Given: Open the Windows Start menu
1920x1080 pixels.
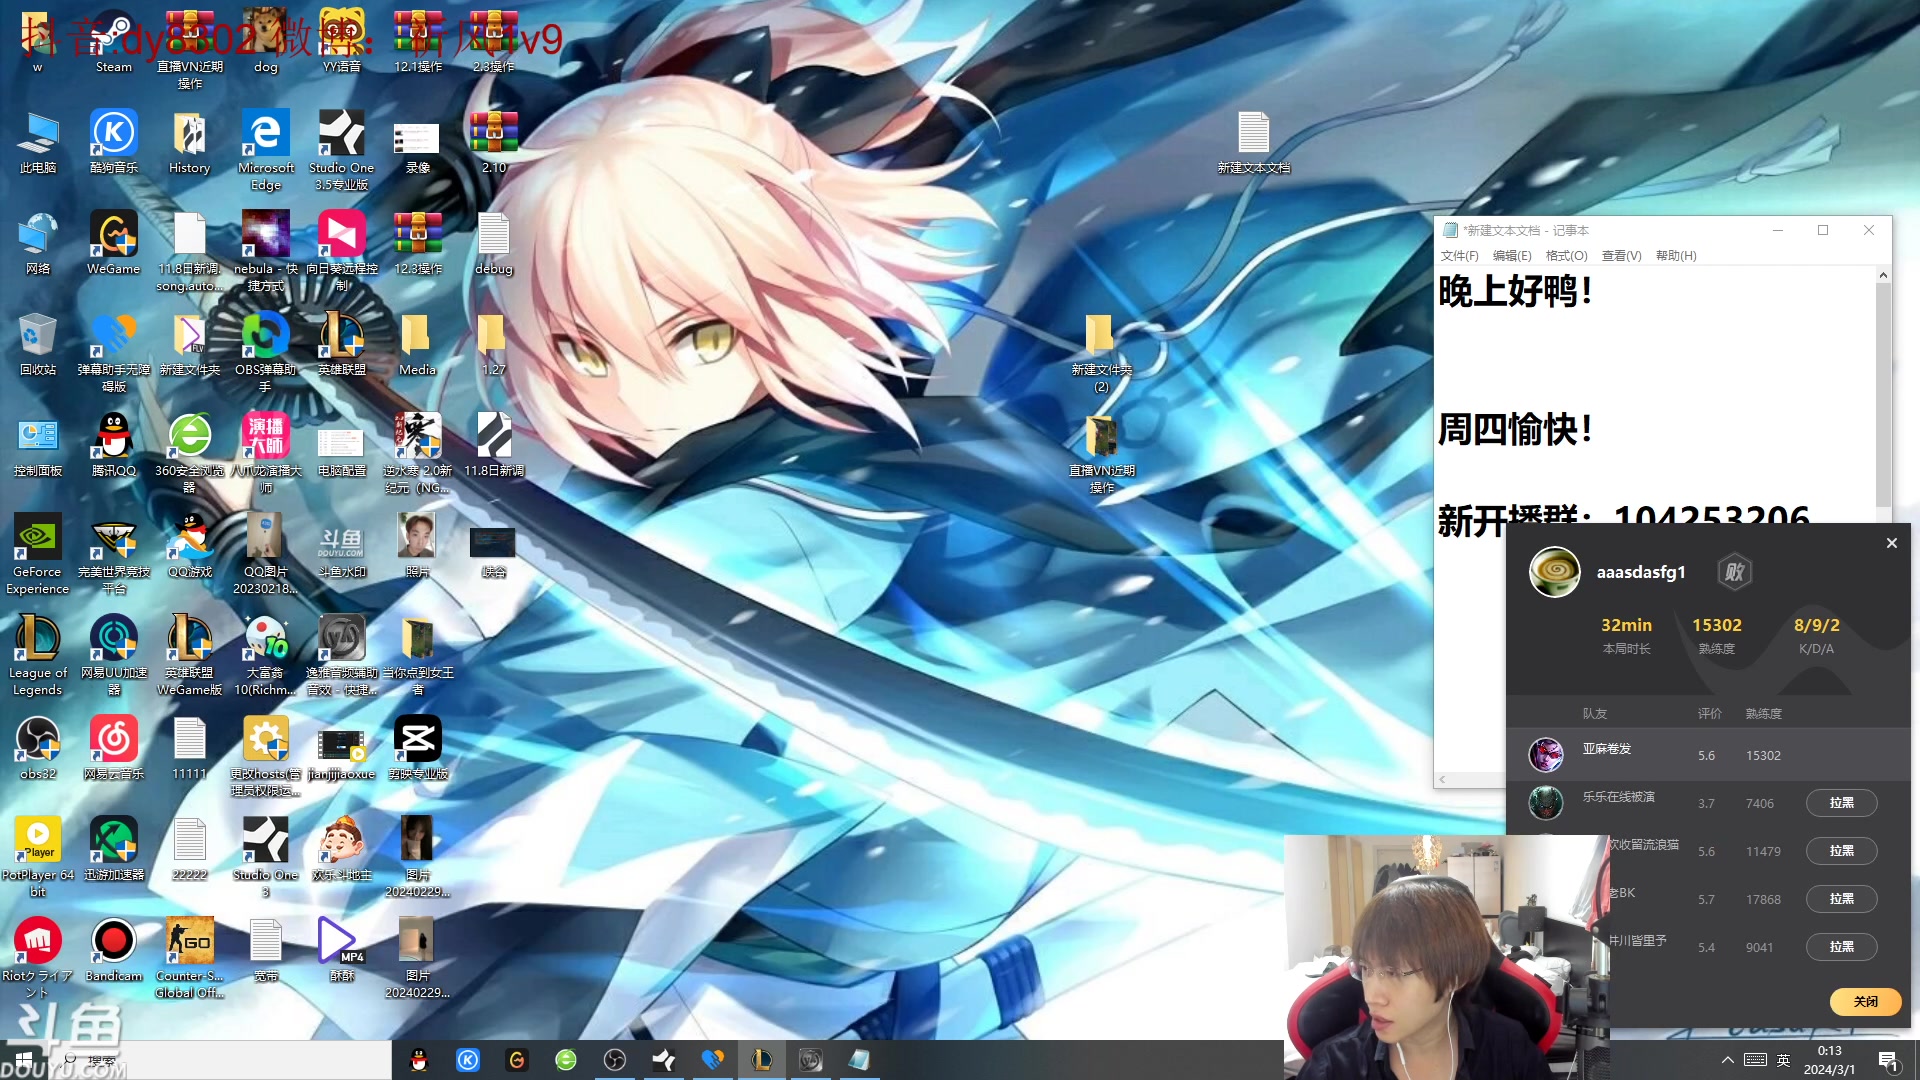Looking at the screenshot, I should point(24,1060).
